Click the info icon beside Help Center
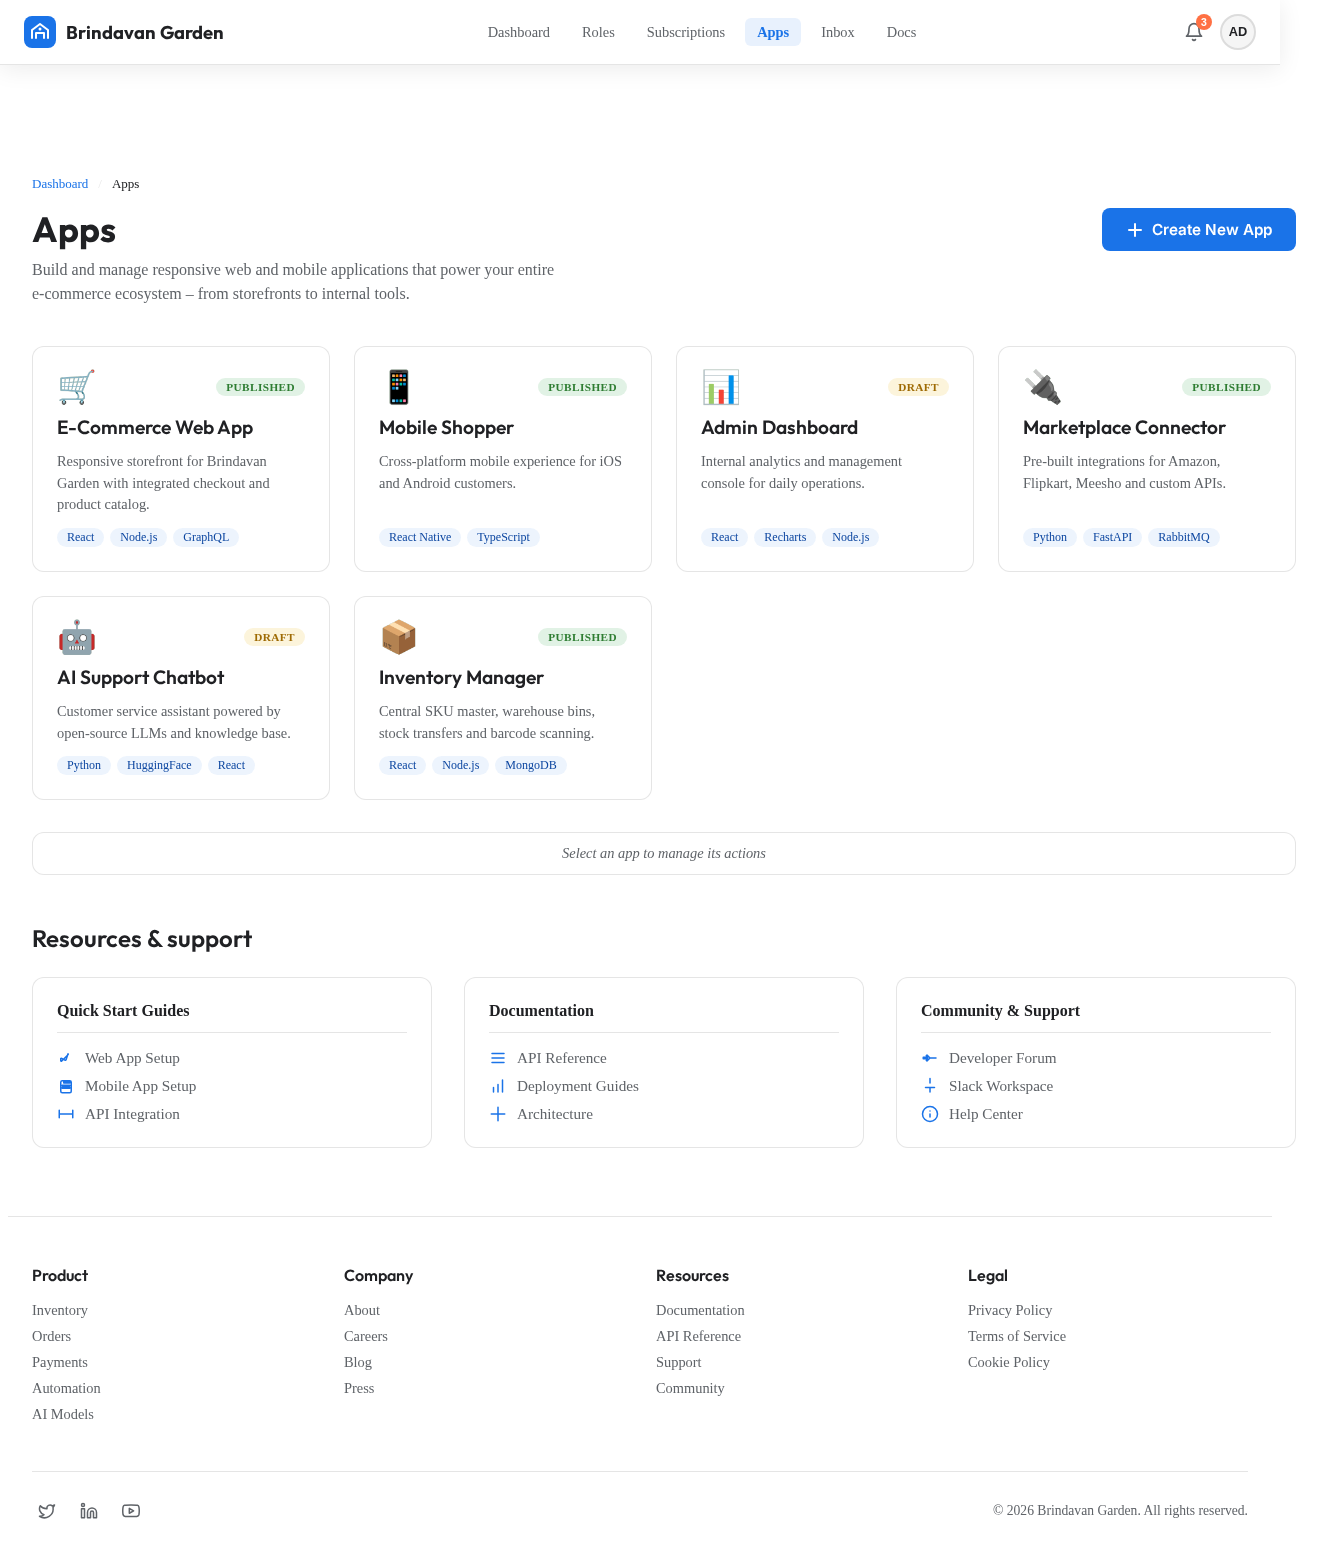This screenshot has height=1558, width=1320. (930, 1114)
